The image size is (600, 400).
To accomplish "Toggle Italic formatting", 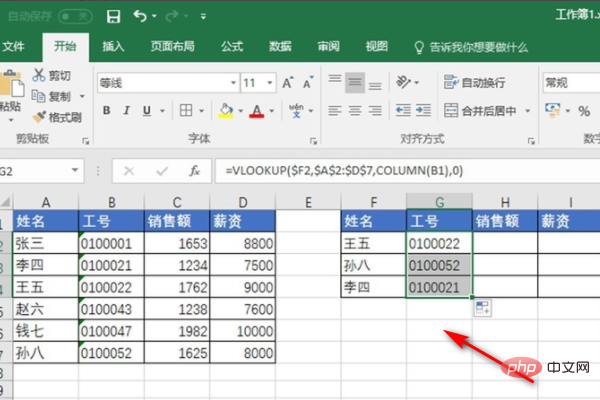I will [127, 111].
